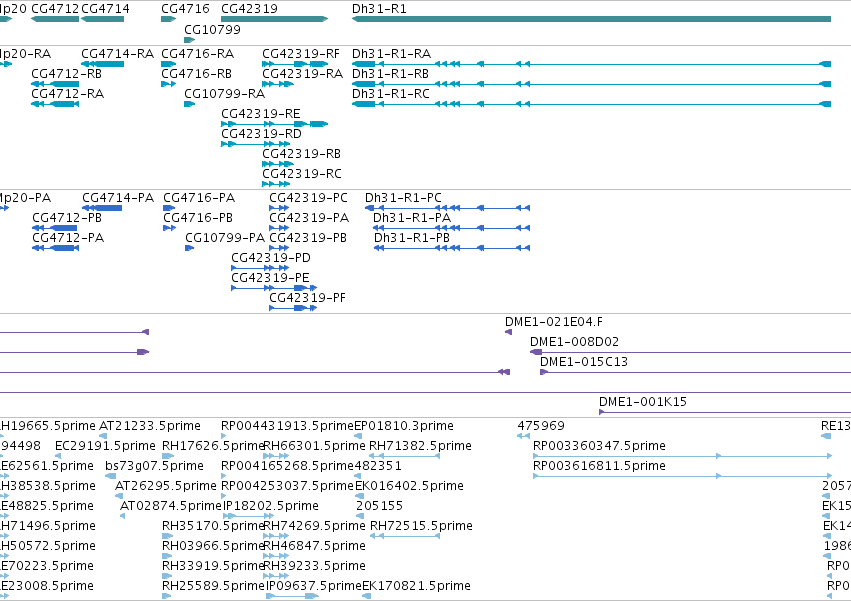Select transcript CG42319-RC

tap(276, 185)
